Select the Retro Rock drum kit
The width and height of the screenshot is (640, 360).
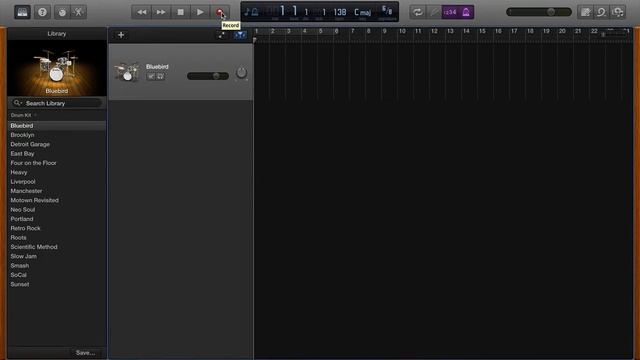57,229
